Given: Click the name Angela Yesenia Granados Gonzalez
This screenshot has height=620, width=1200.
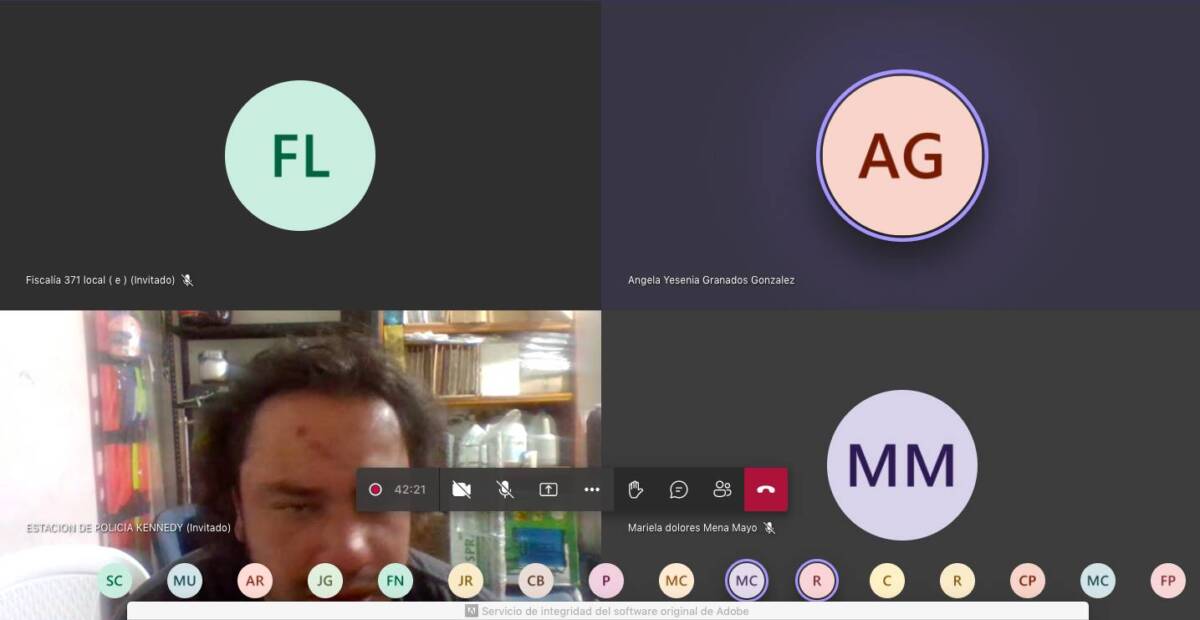Looking at the screenshot, I should [x=711, y=280].
